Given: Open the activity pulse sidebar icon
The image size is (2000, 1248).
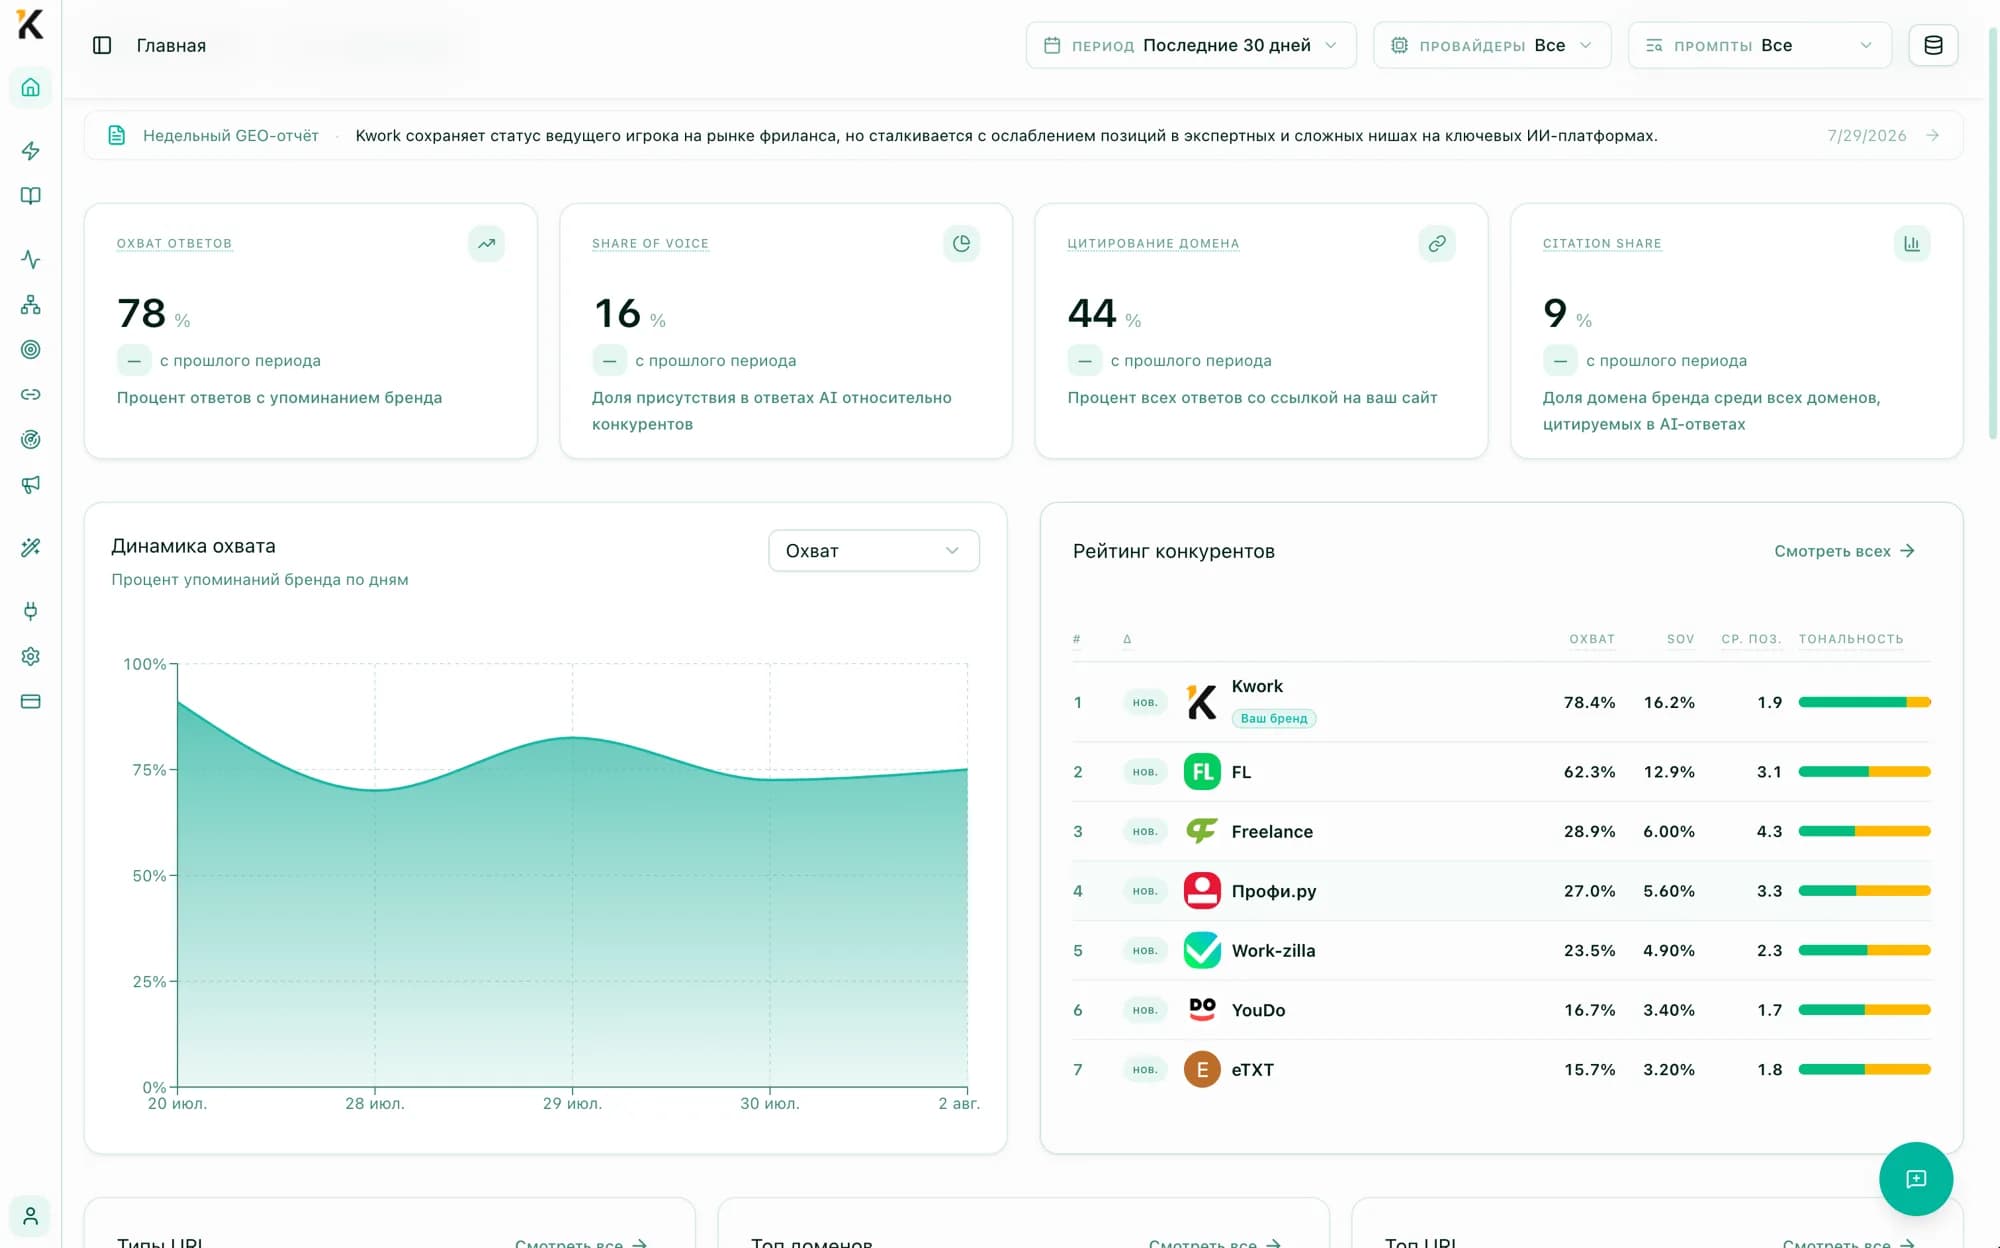Looking at the screenshot, I should [x=30, y=259].
